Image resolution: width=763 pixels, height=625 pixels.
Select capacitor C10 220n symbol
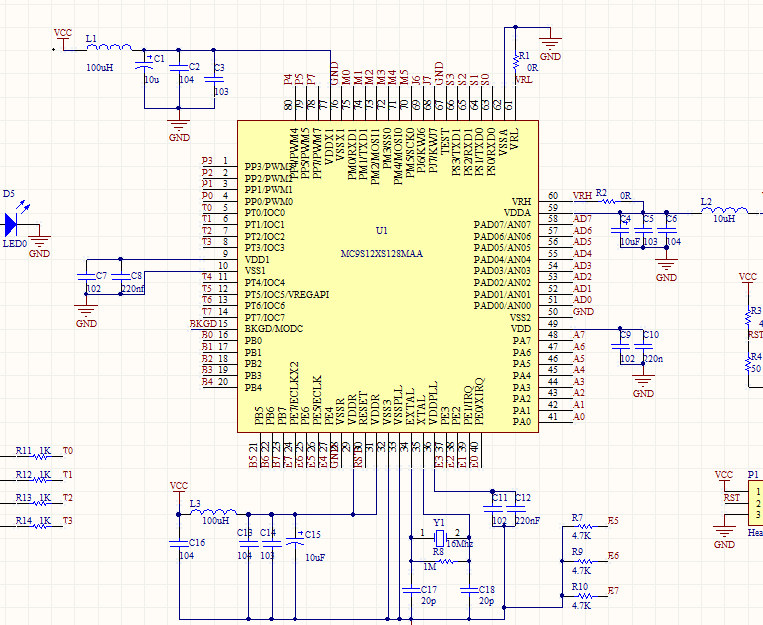(643, 347)
